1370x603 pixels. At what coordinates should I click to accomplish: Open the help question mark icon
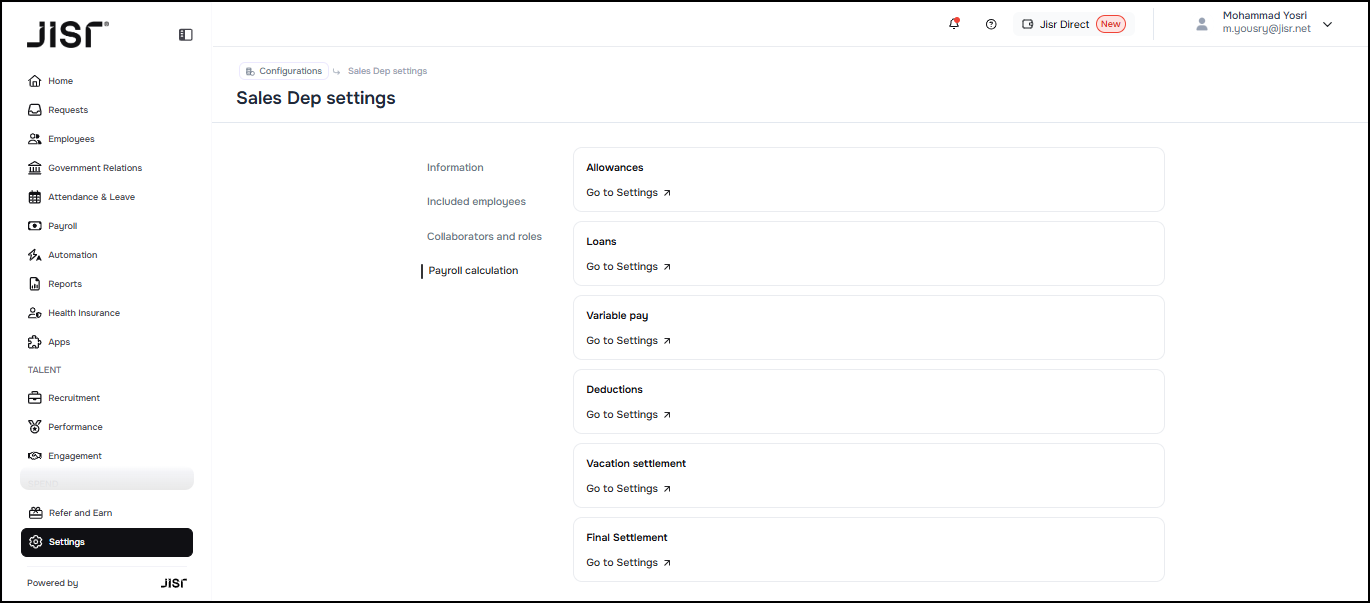click(x=991, y=24)
